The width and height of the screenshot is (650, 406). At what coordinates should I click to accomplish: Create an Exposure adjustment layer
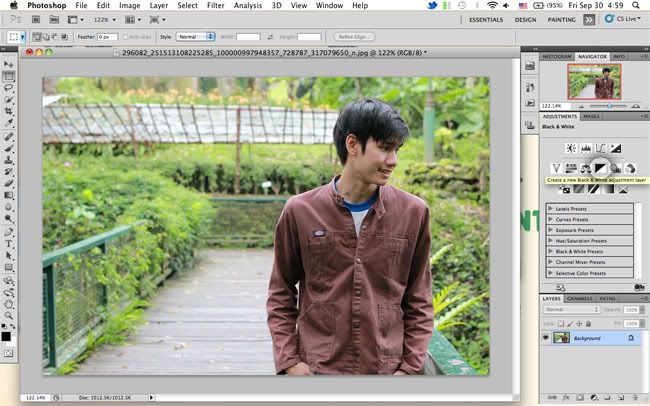pyautogui.click(x=615, y=148)
